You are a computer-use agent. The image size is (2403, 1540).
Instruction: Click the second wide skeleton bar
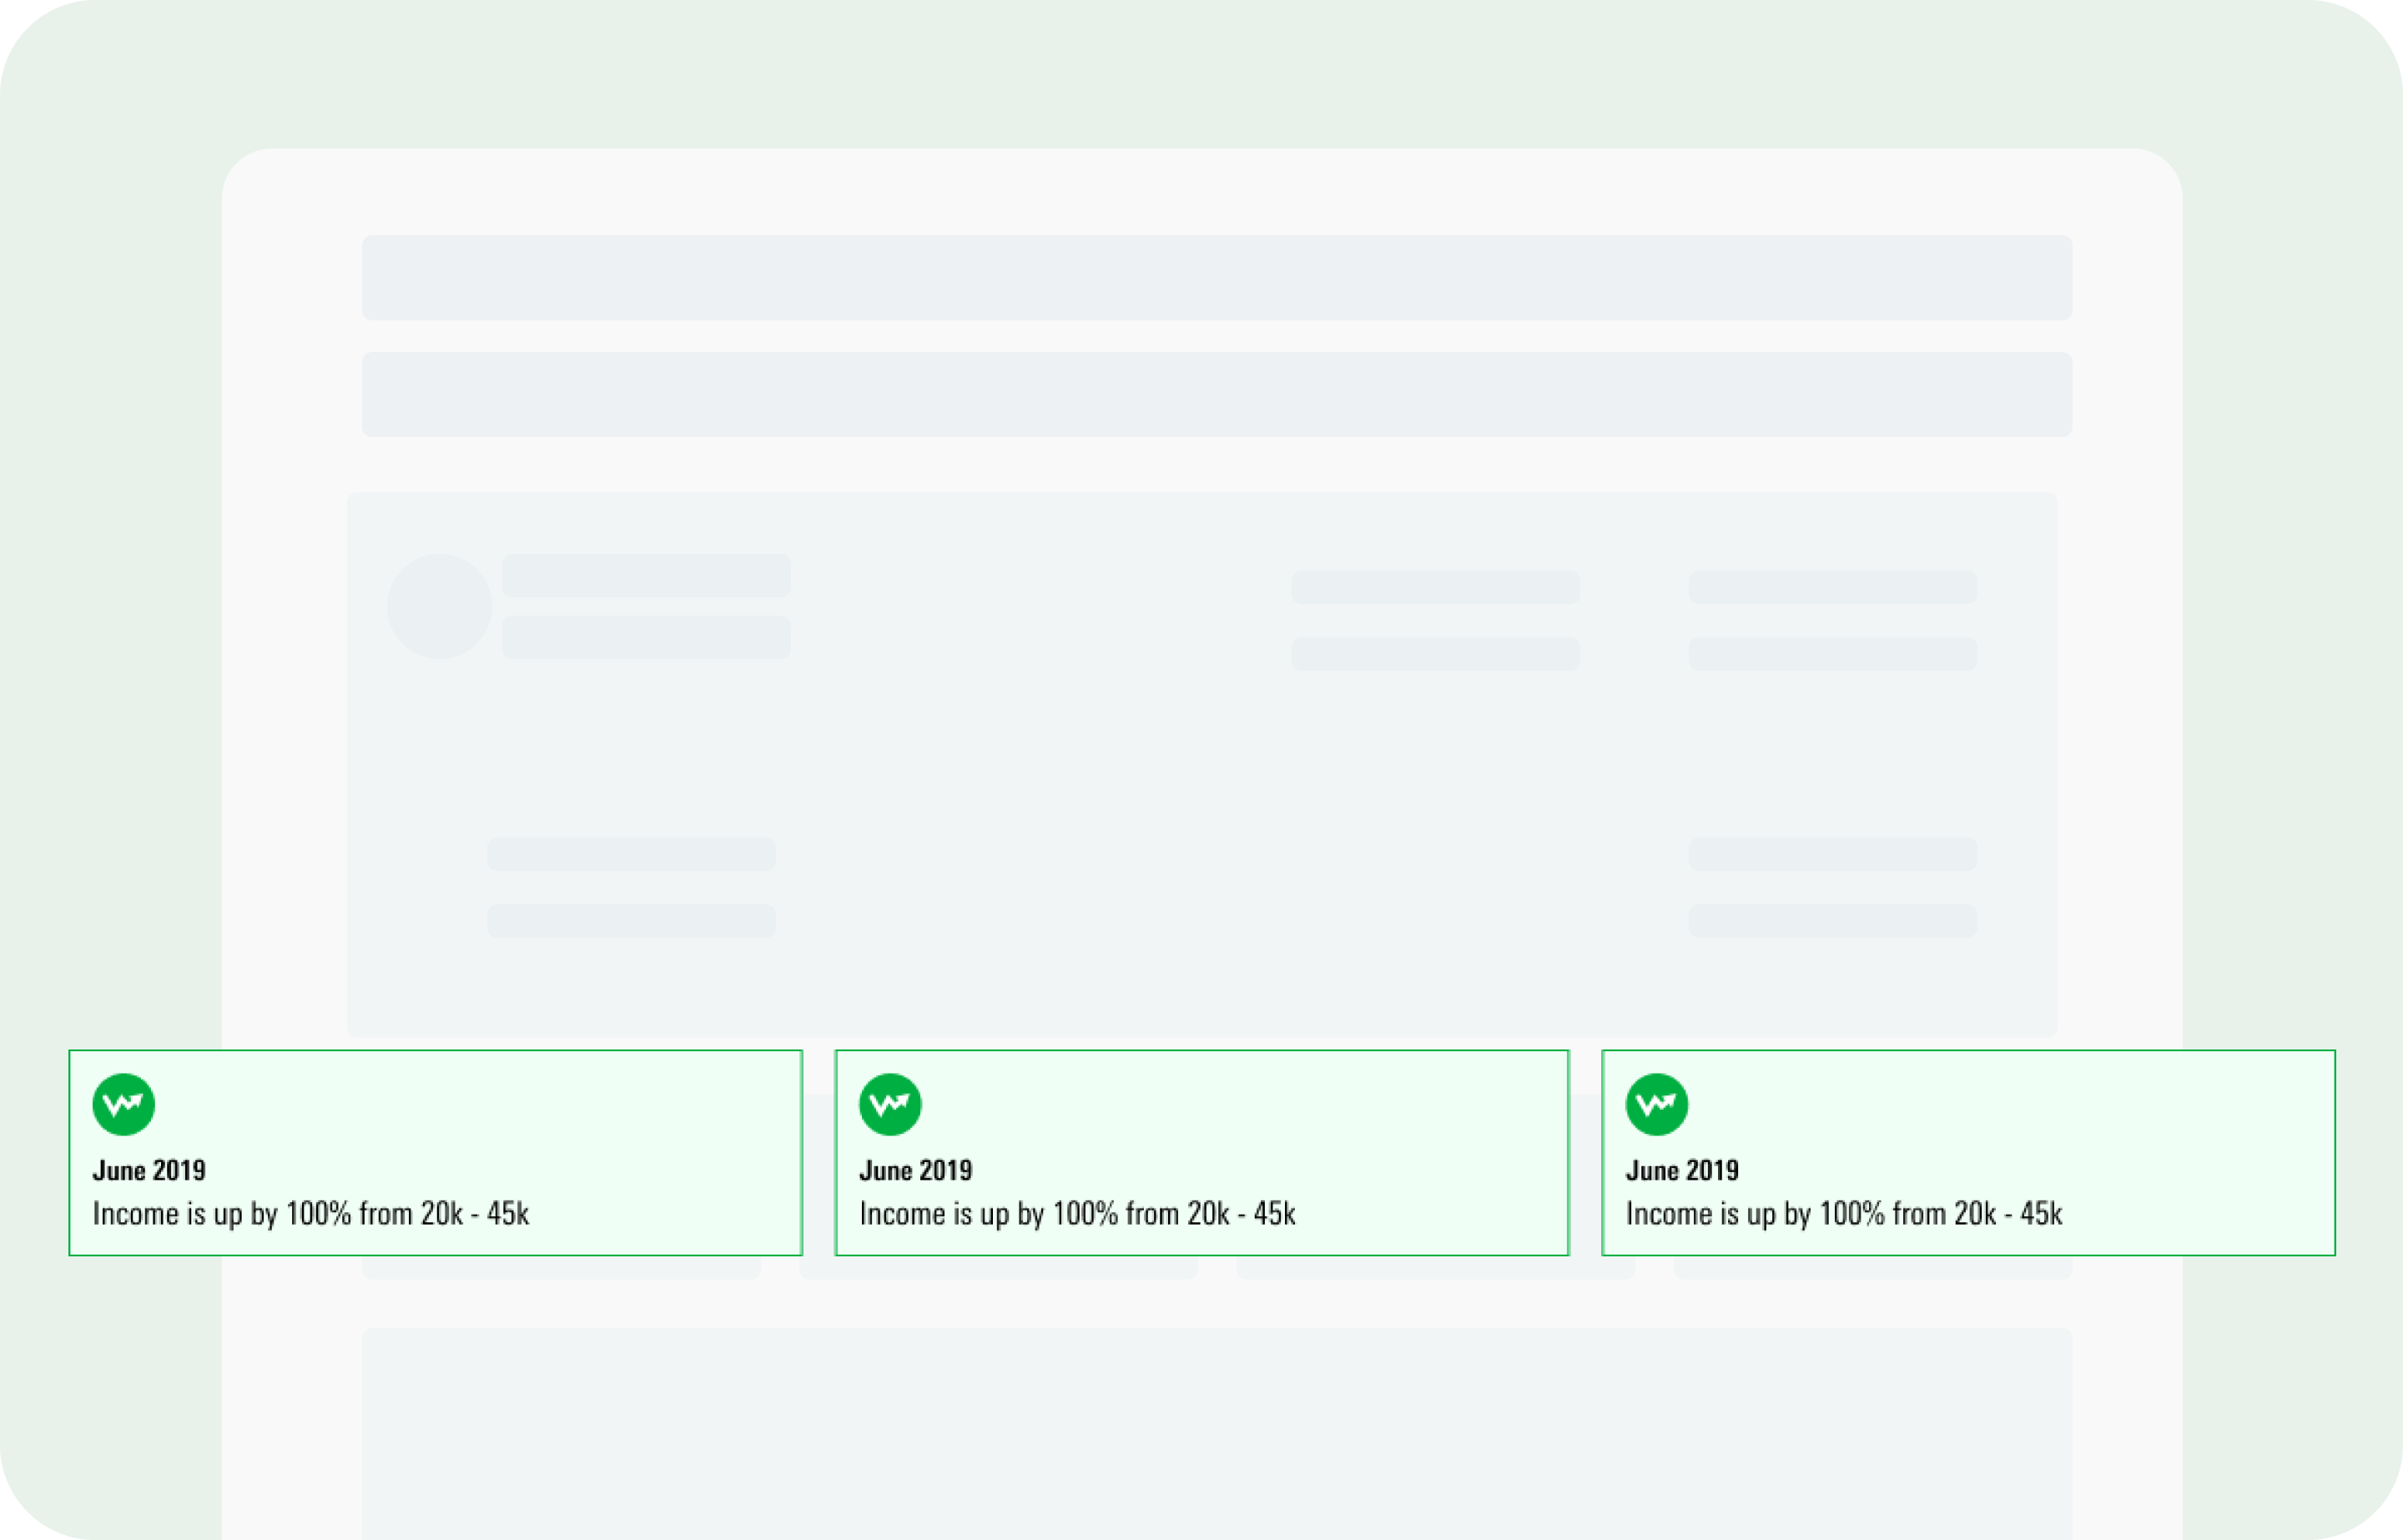(1216, 394)
